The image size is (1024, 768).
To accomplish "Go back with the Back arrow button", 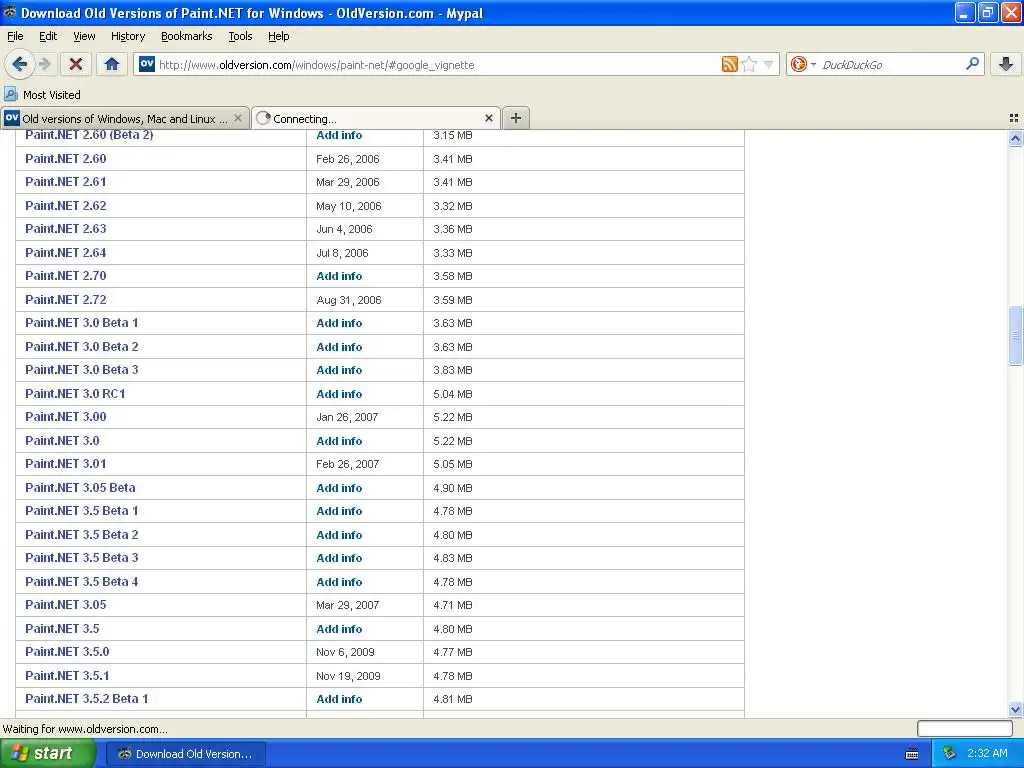I will [x=20, y=64].
